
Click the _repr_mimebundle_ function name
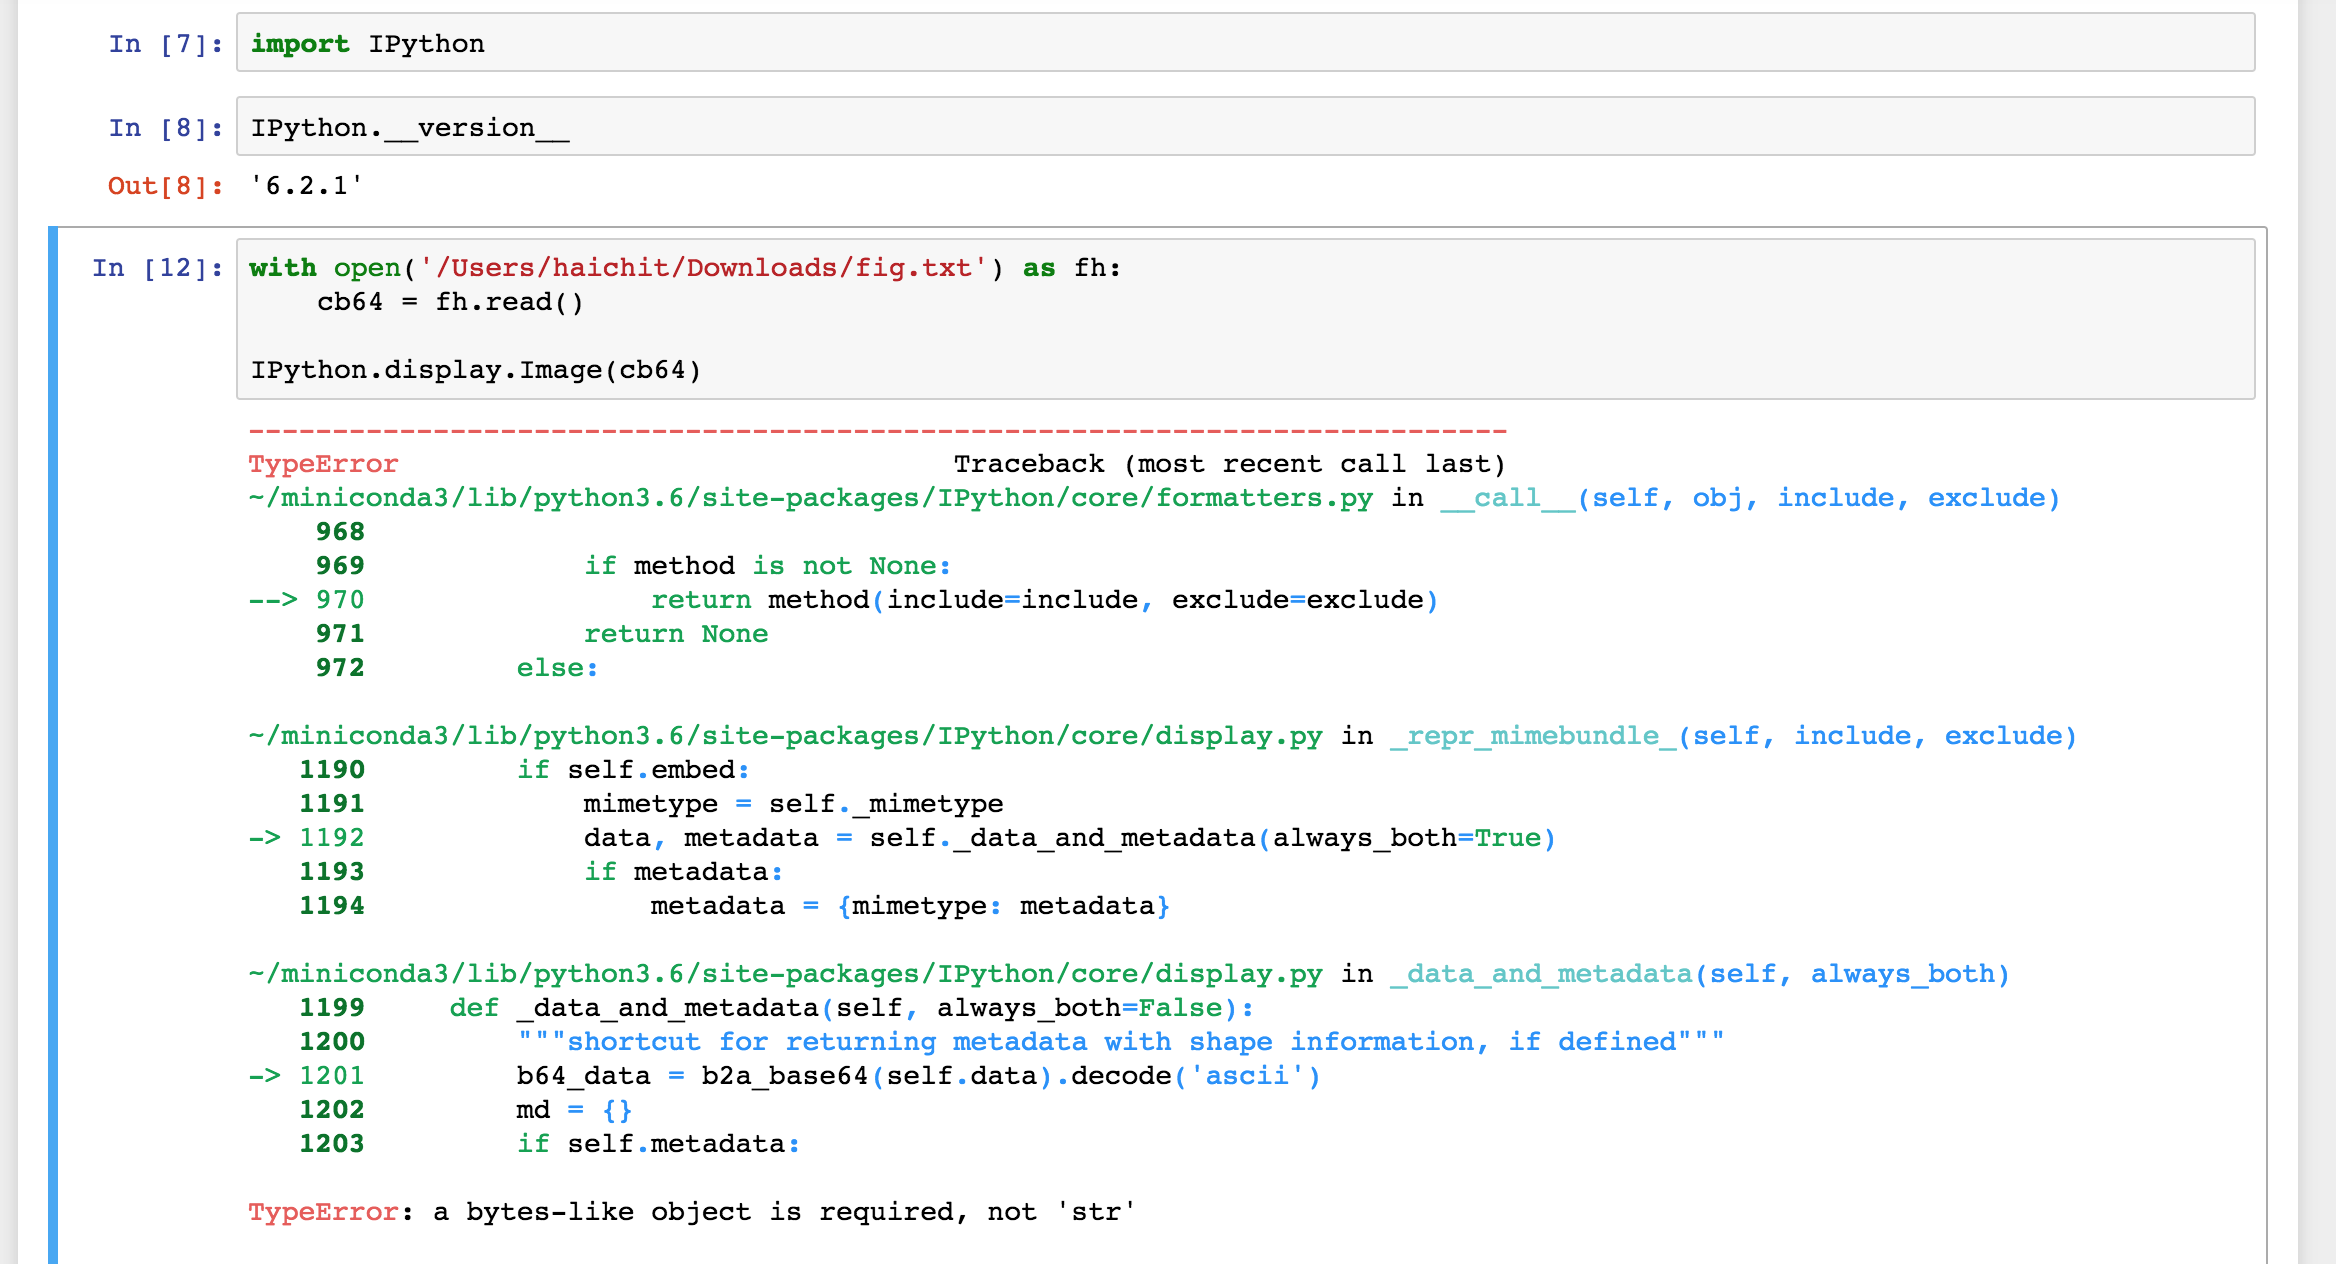(1533, 735)
